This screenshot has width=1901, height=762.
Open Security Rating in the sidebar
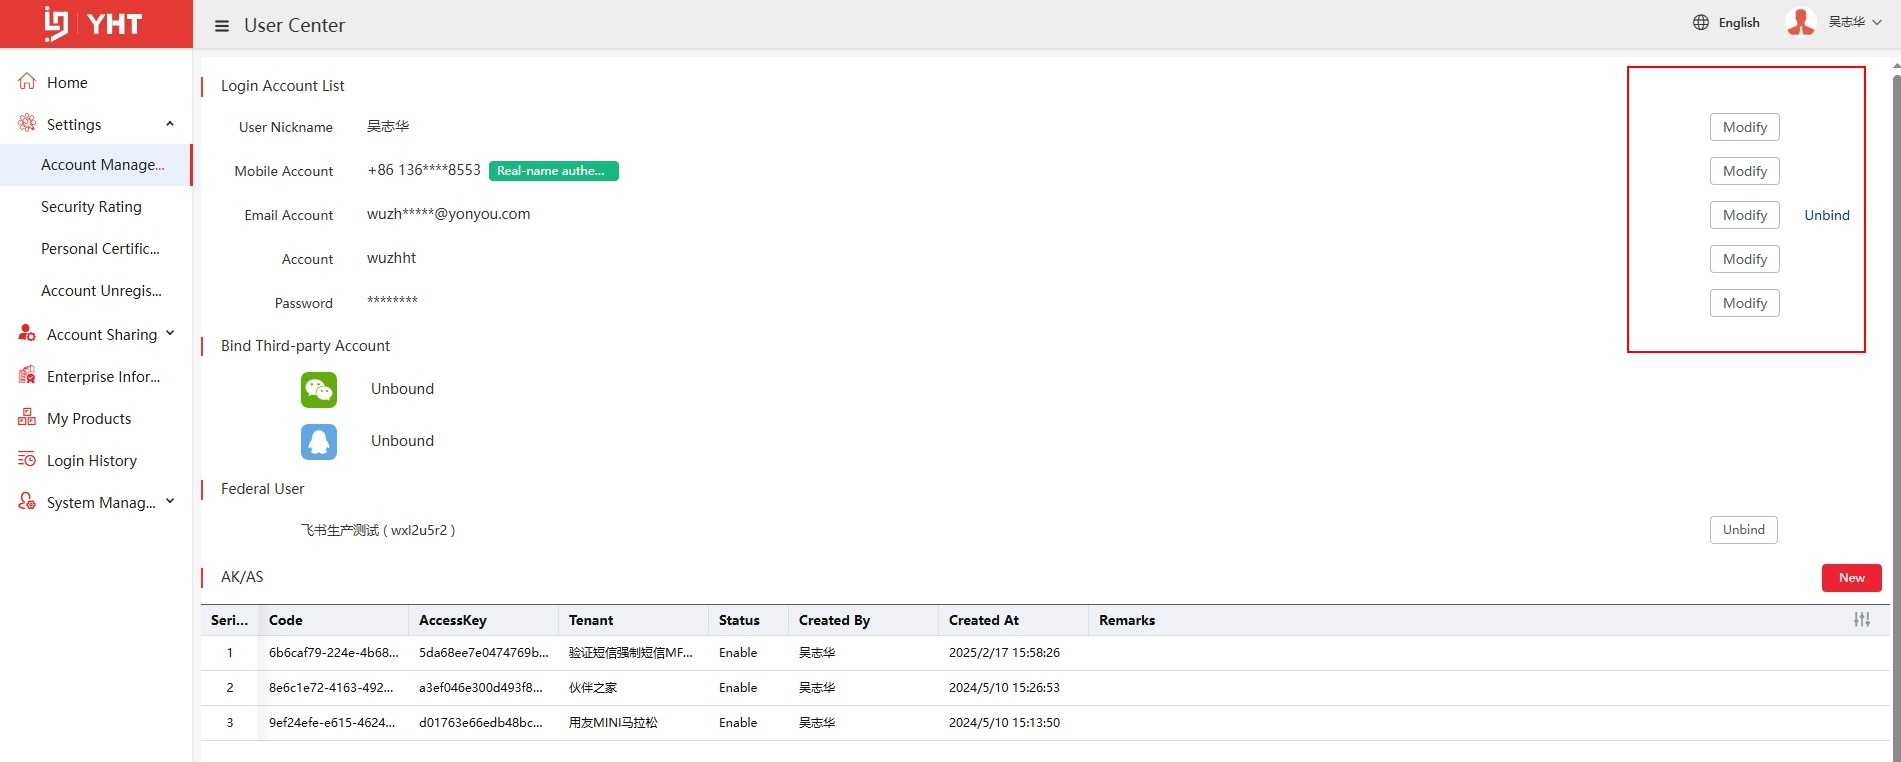point(91,207)
